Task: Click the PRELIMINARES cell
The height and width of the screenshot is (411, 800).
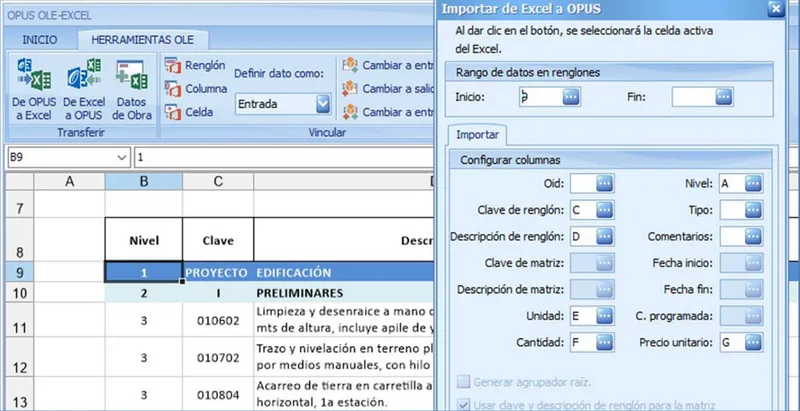Action: point(343,293)
